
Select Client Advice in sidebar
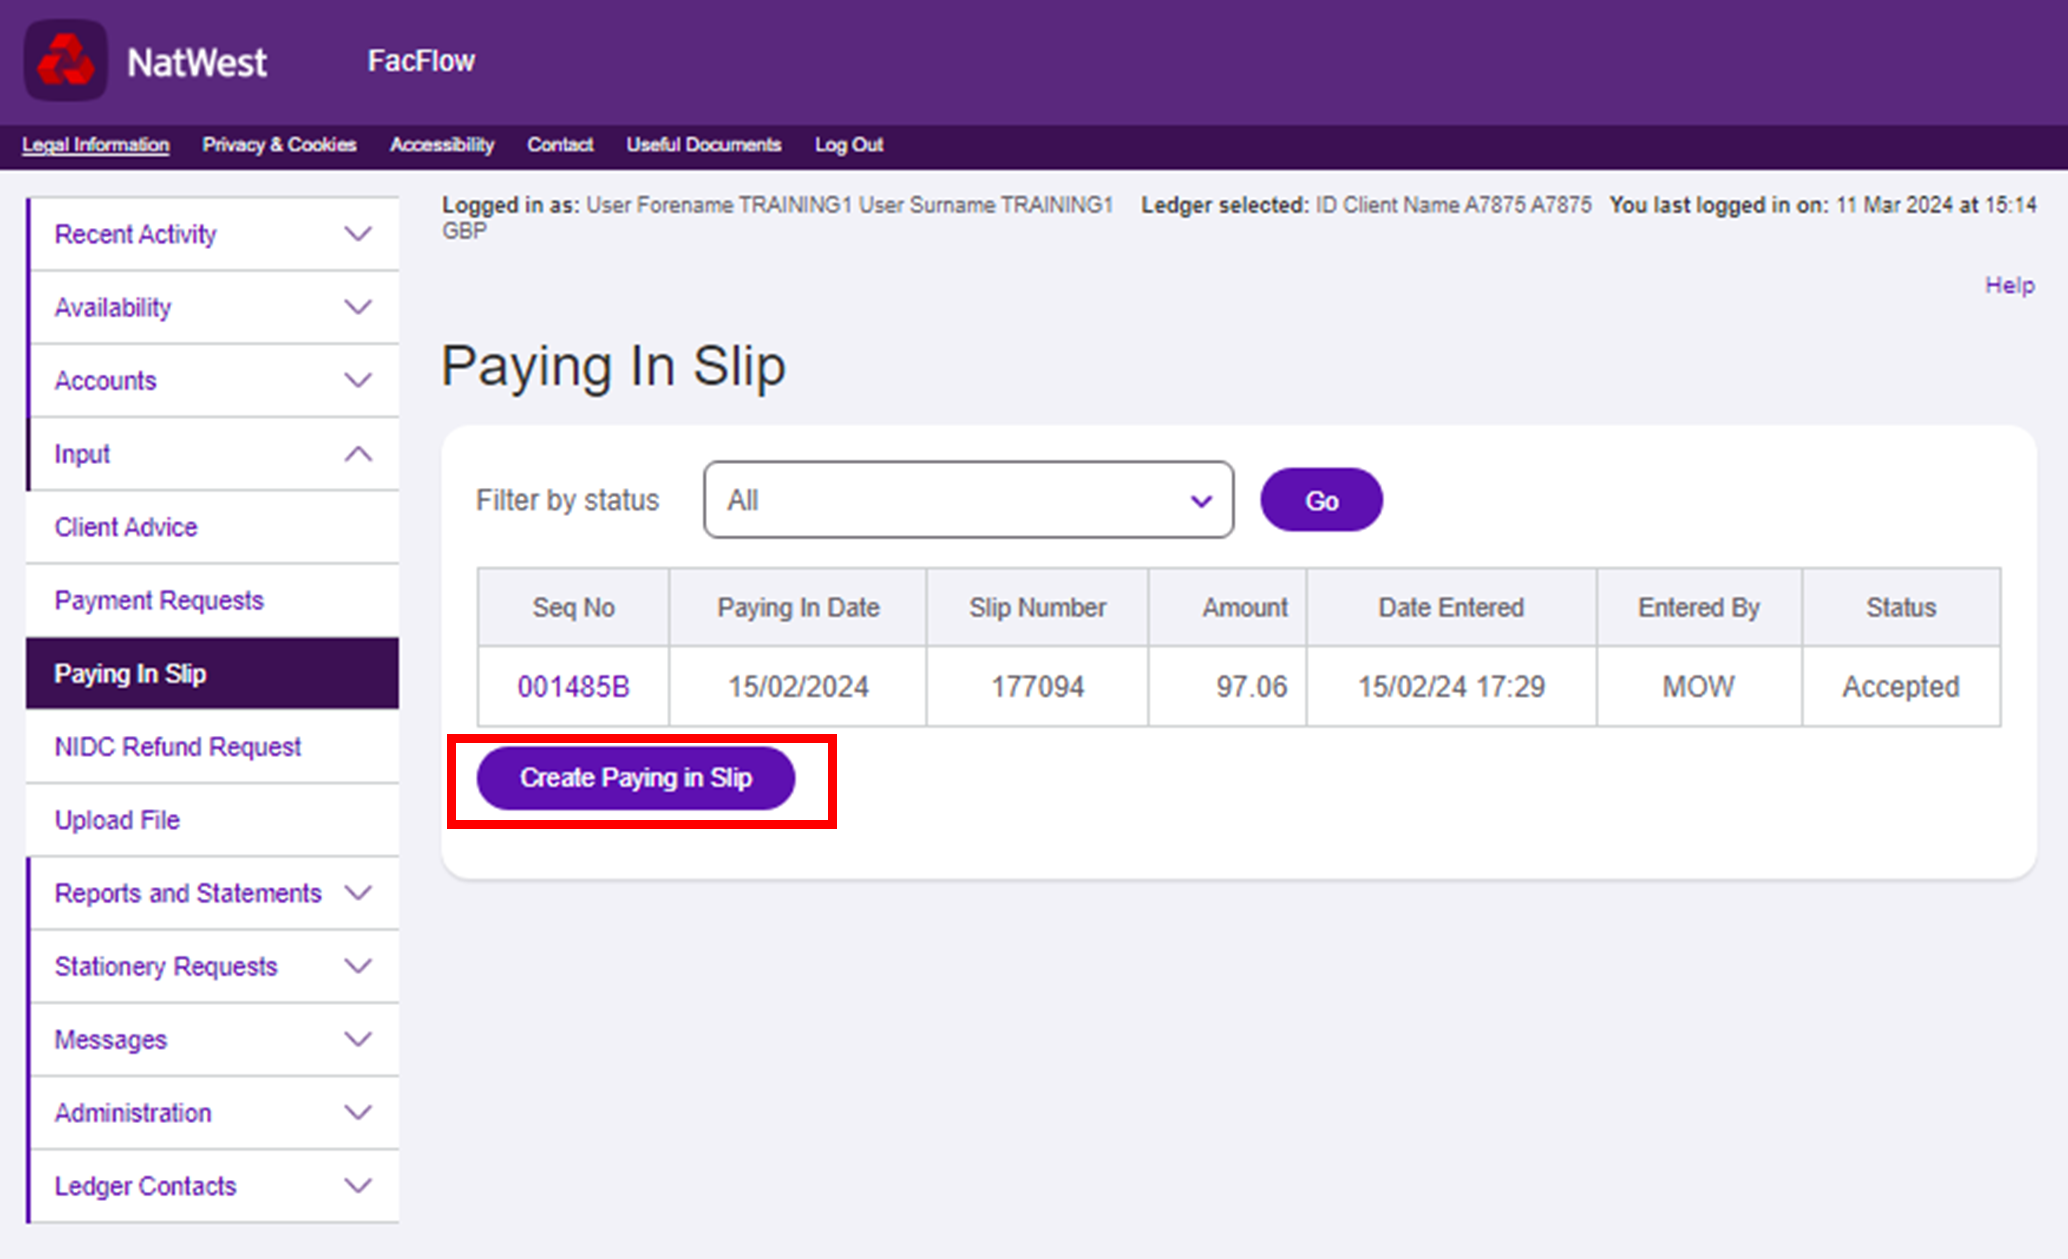coord(126,527)
